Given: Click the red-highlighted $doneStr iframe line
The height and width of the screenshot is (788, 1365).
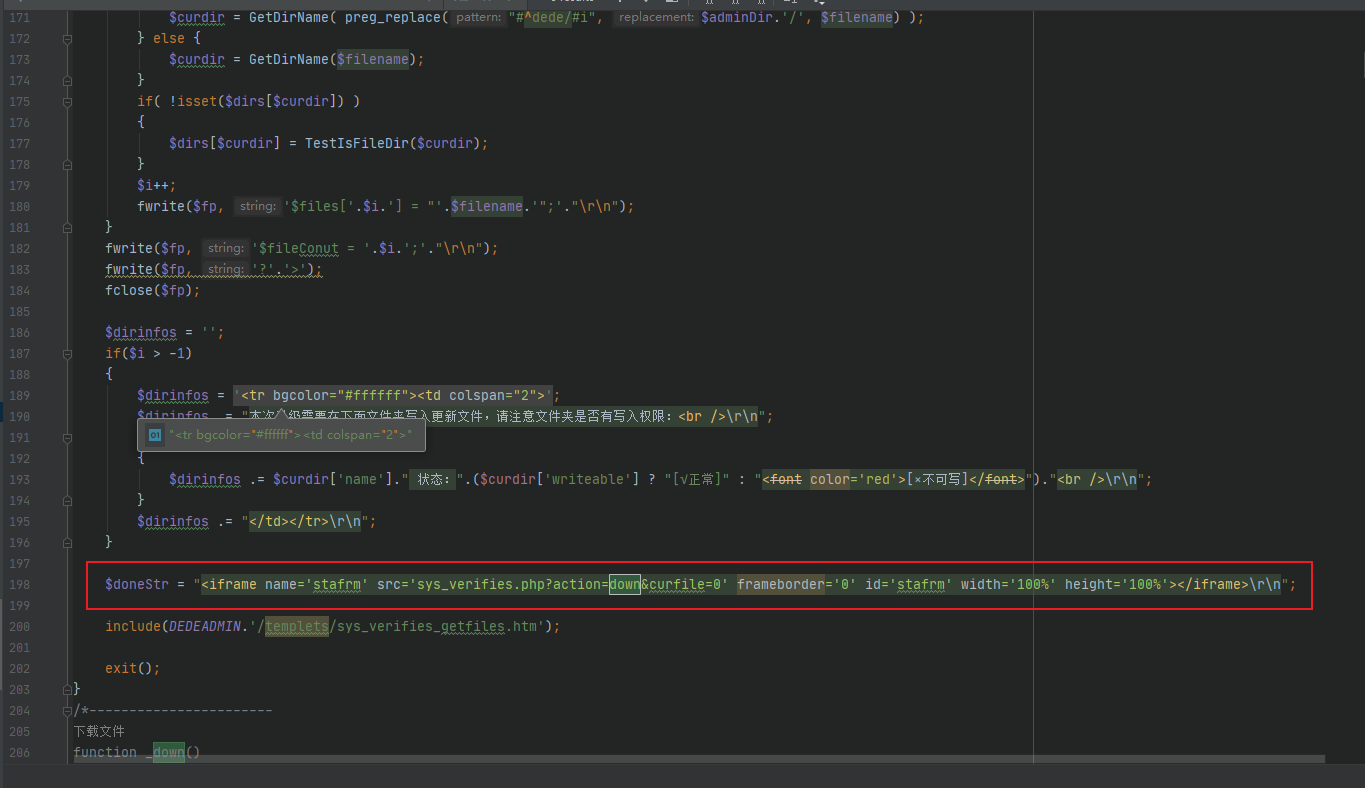Looking at the screenshot, I should click(x=600, y=584).
